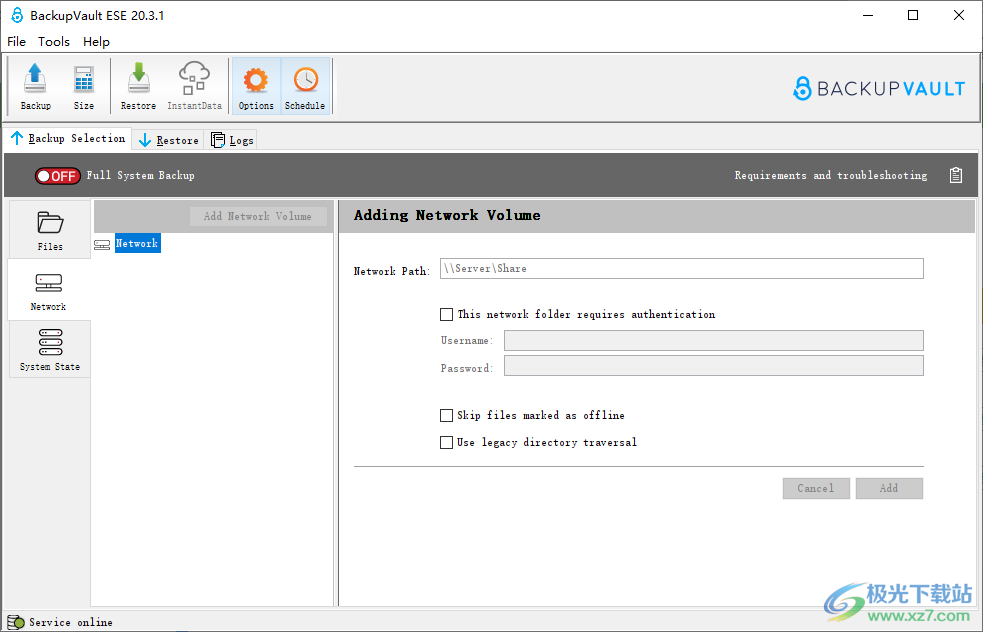Toggle the Full System Backup switch
The image size is (983, 632).
(57, 176)
